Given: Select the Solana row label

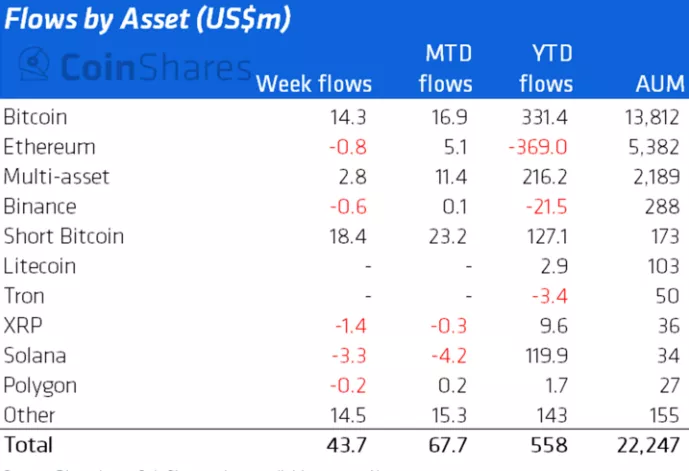Looking at the screenshot, I should pyautogui.click(x=36, y=356).
